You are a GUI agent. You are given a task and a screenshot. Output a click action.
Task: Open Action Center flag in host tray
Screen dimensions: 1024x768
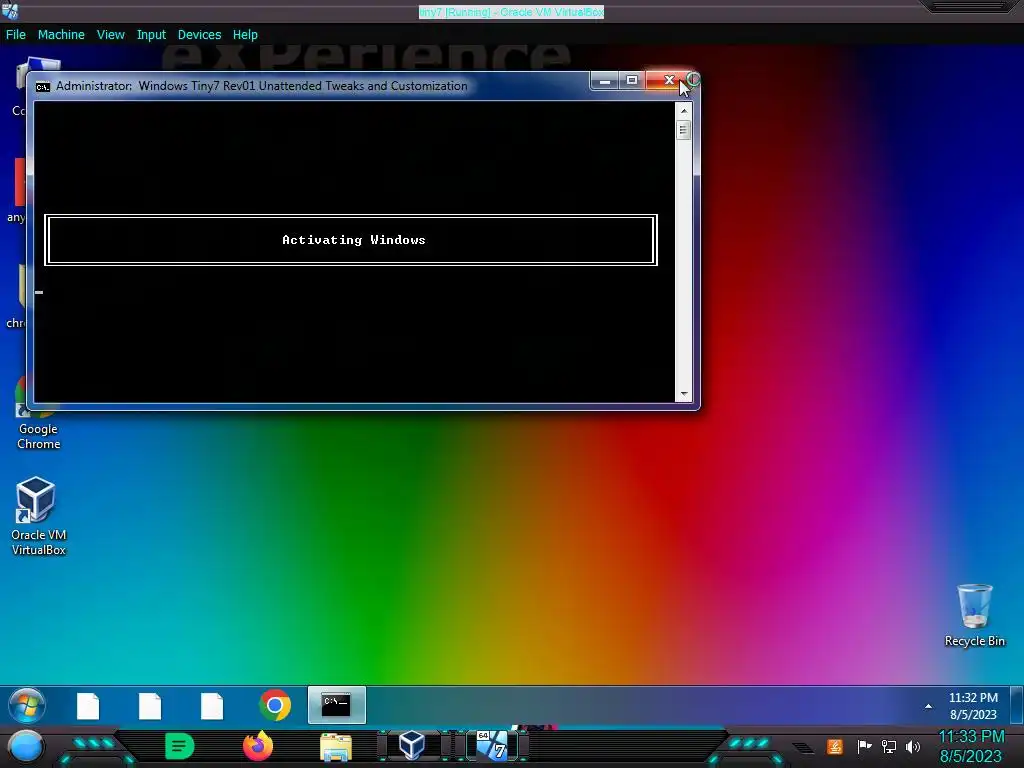click(x=864, y=746)
